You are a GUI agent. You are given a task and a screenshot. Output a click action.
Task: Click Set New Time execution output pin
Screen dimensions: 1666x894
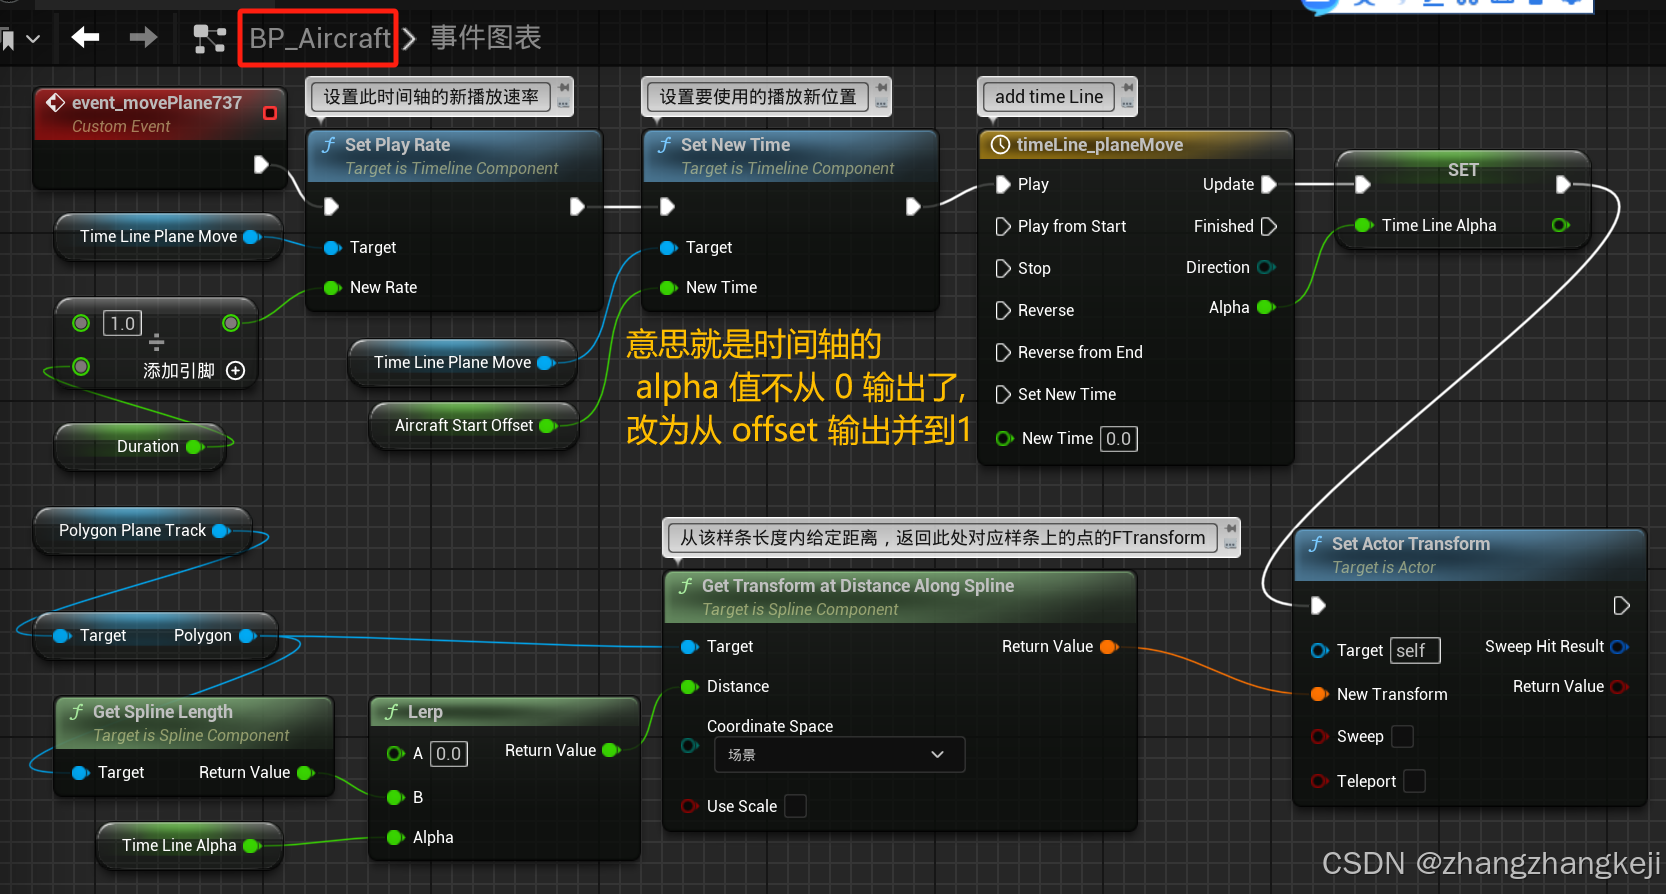[913, 206]
